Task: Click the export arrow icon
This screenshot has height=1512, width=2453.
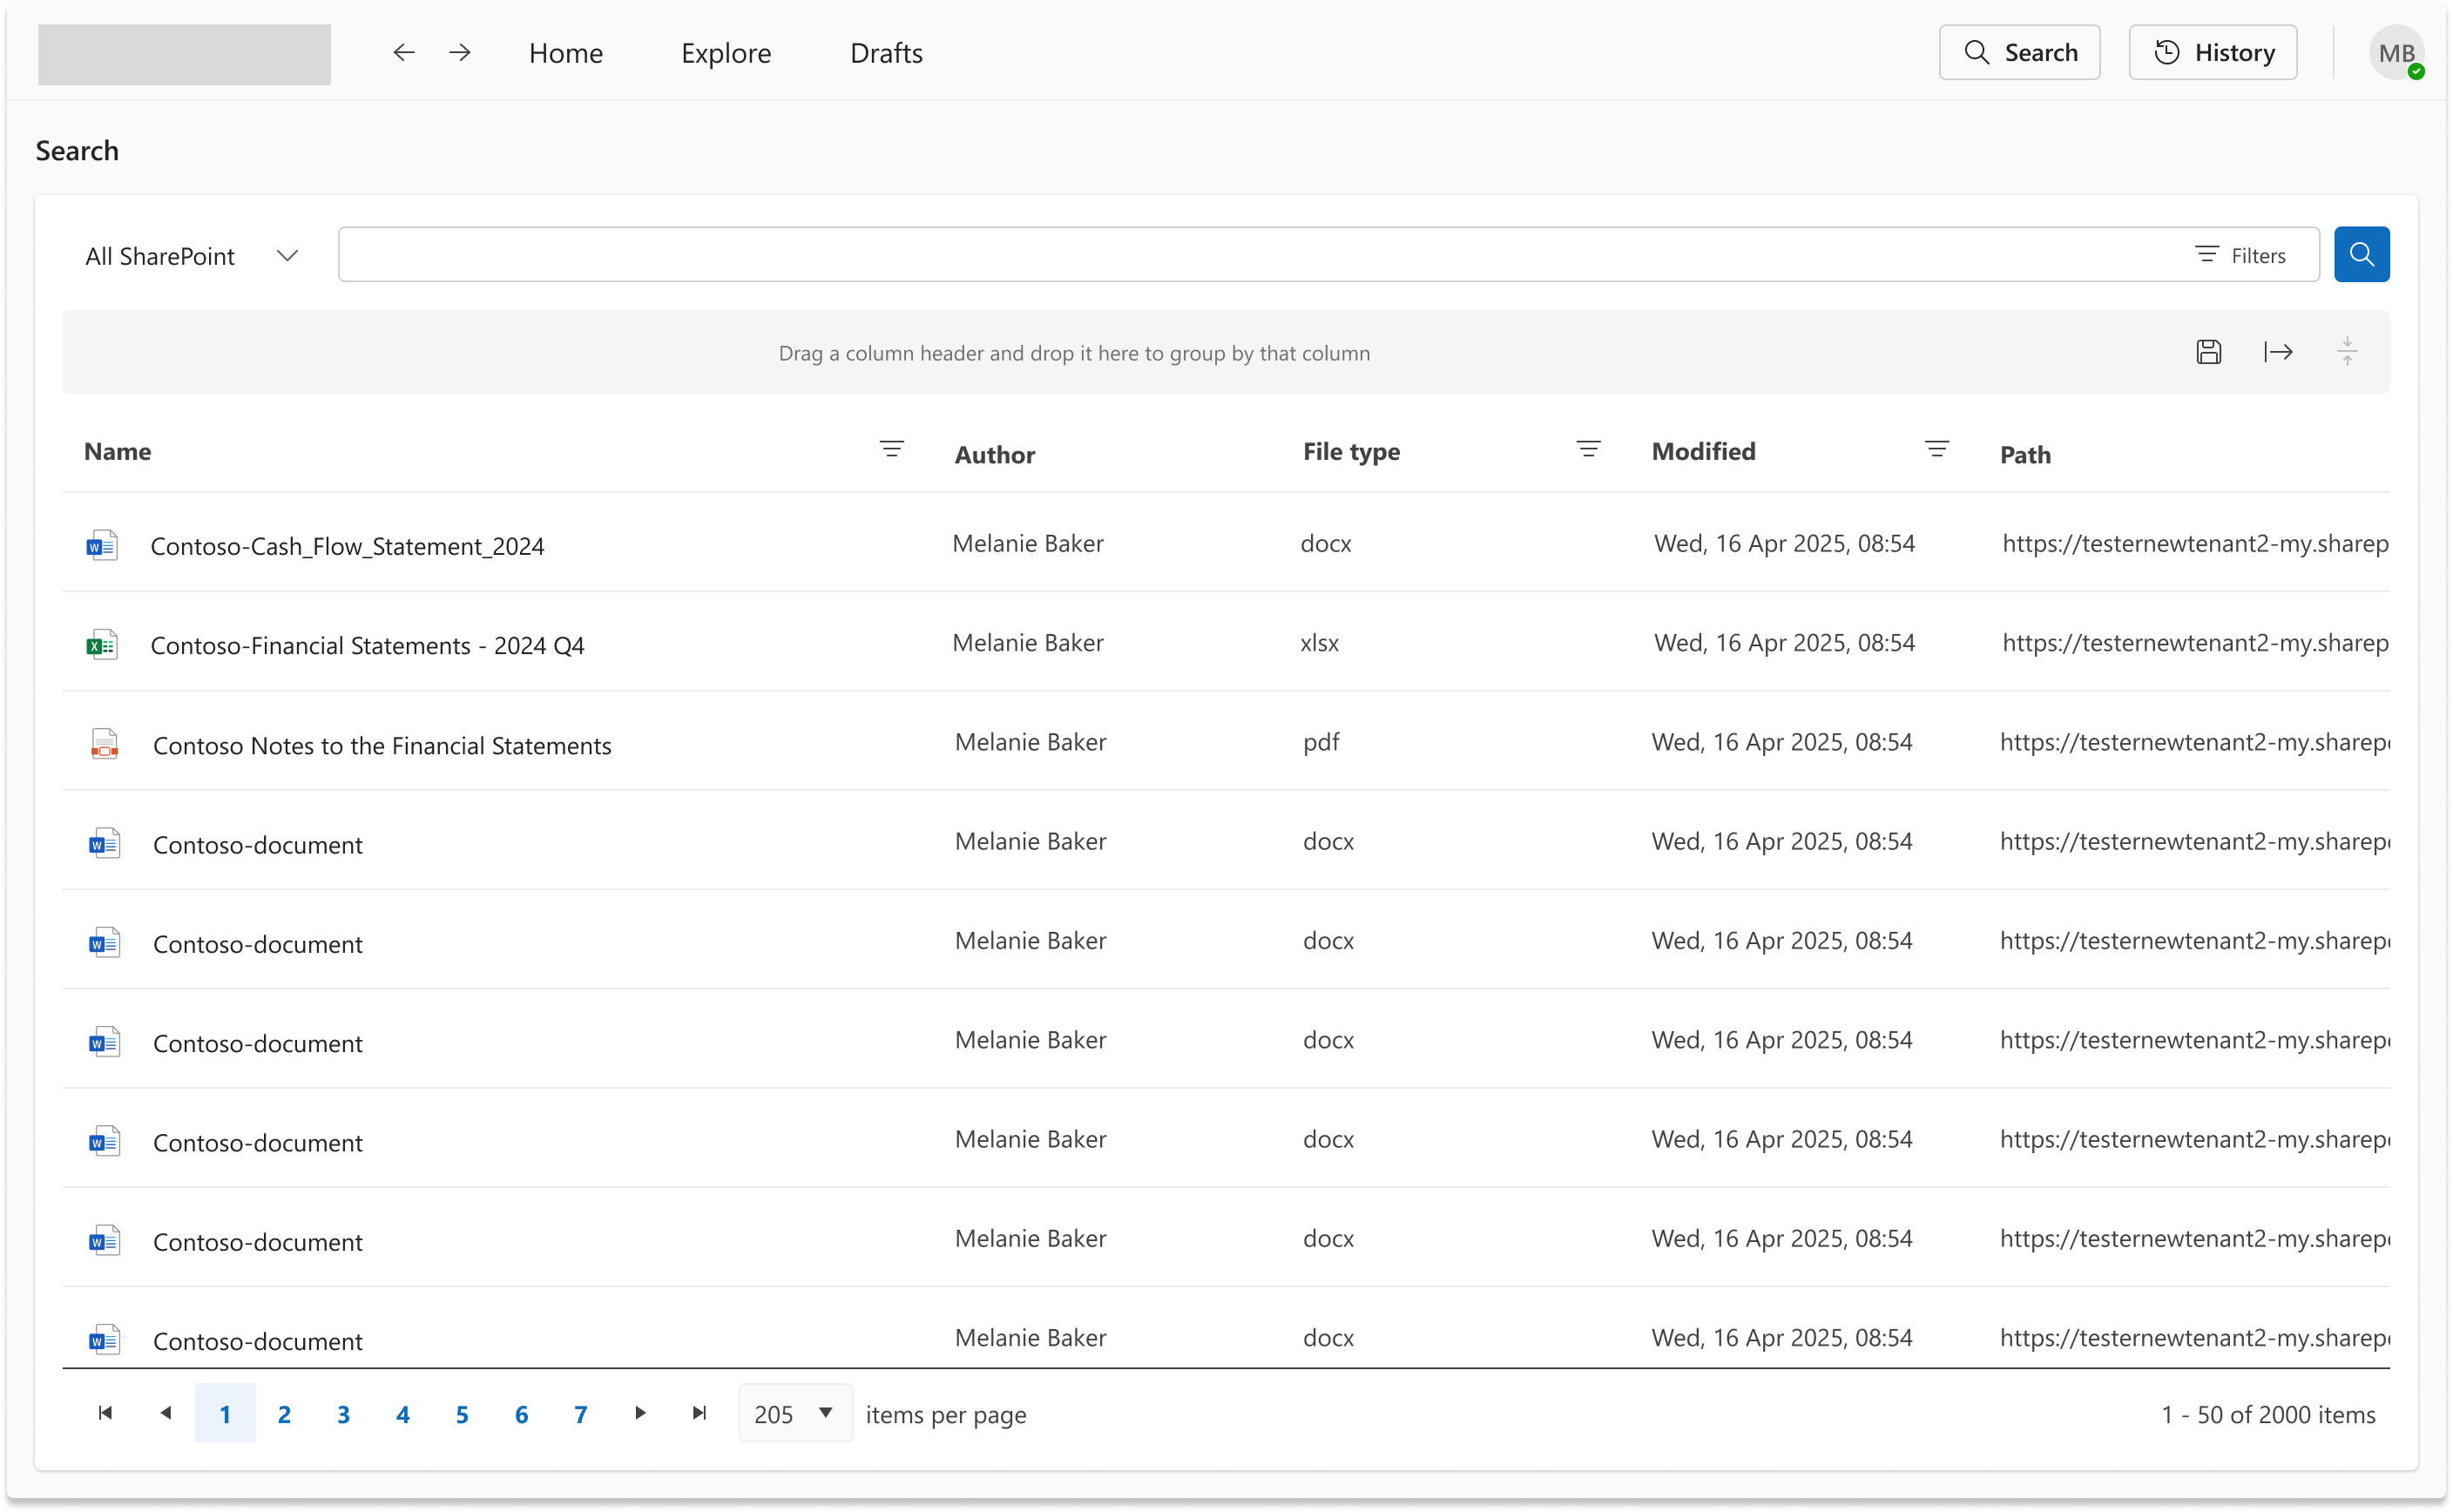Action: [2278, 352]
